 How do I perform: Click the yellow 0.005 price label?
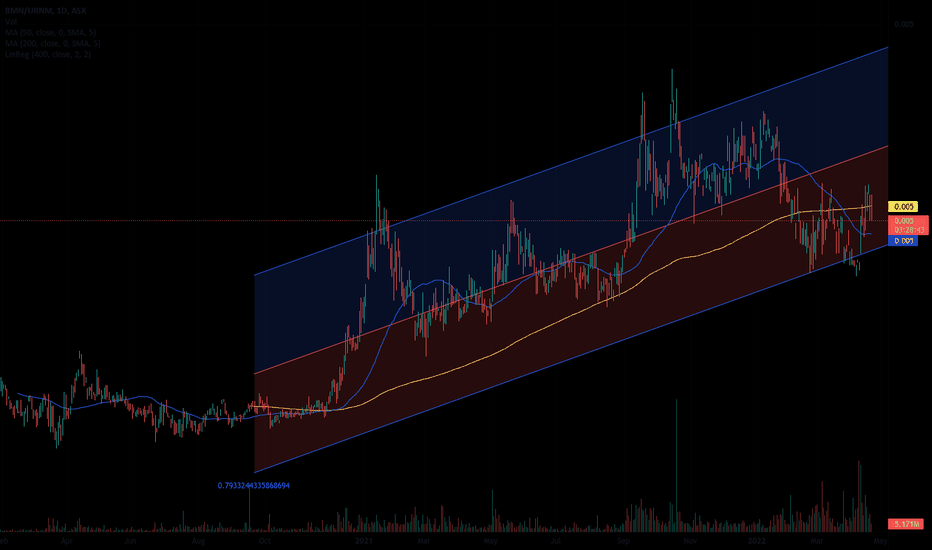pos(903,207)
